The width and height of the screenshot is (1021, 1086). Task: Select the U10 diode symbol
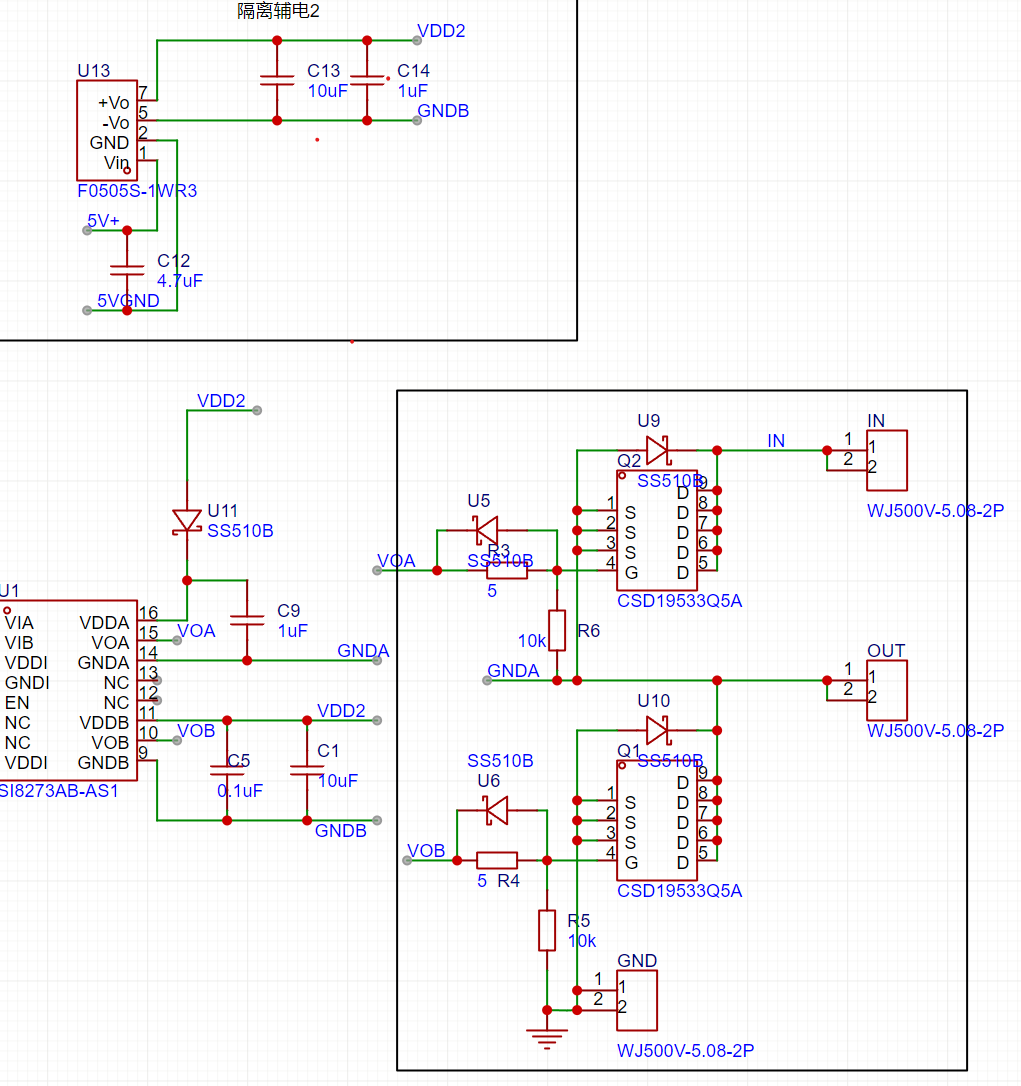[x=657, y=730]
